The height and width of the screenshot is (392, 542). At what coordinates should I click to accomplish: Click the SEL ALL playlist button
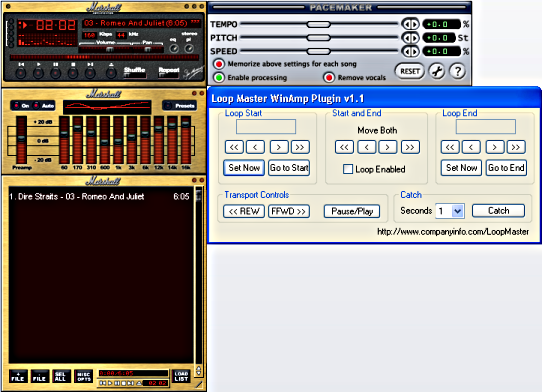[x=61, y=376]
